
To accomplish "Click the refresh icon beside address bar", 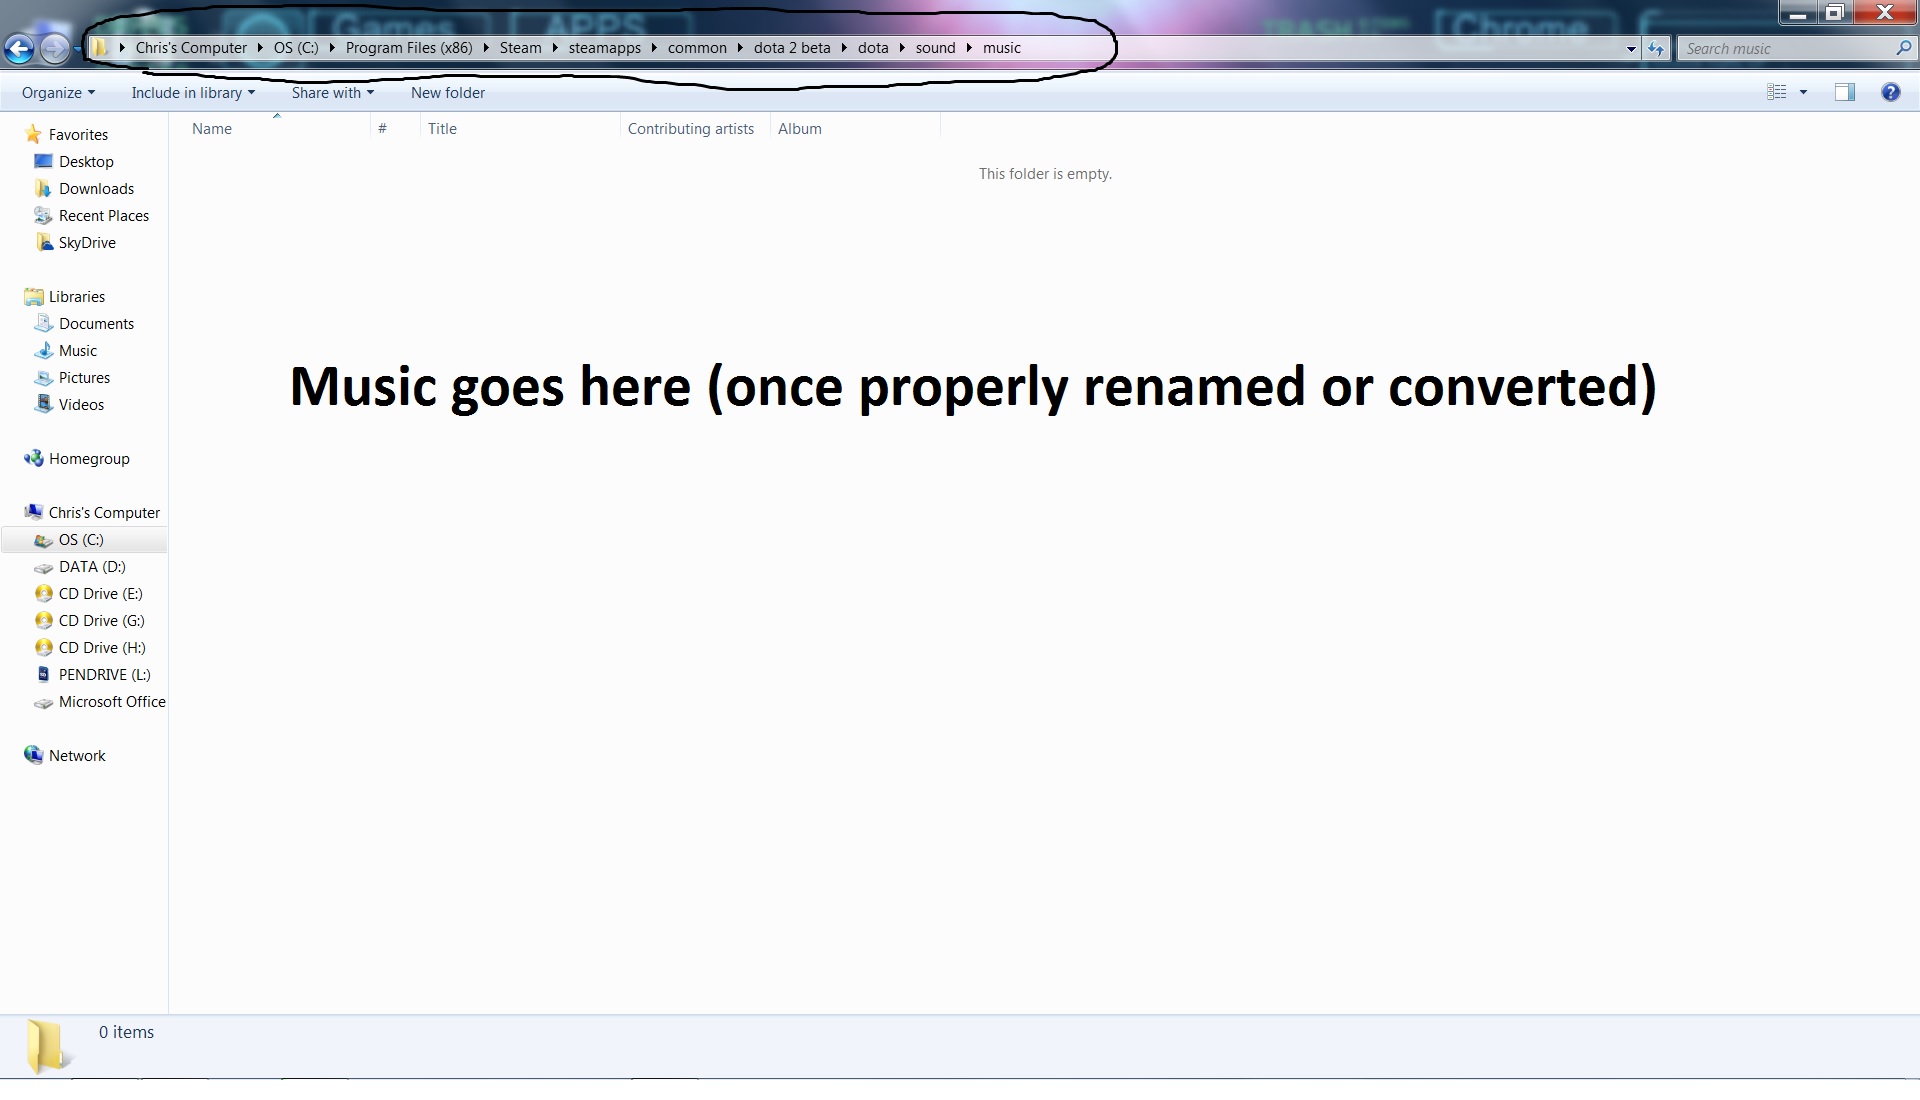I will [1656, 48].
